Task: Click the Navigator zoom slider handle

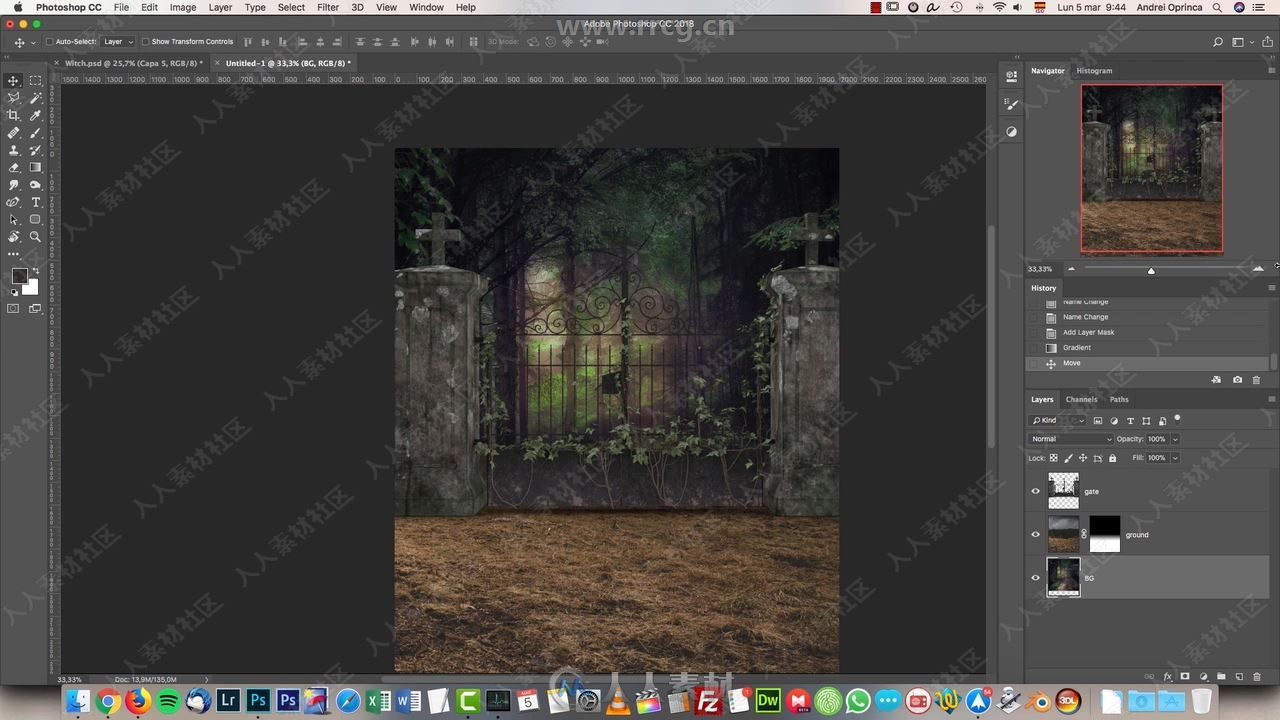Action: (1151, 270)
